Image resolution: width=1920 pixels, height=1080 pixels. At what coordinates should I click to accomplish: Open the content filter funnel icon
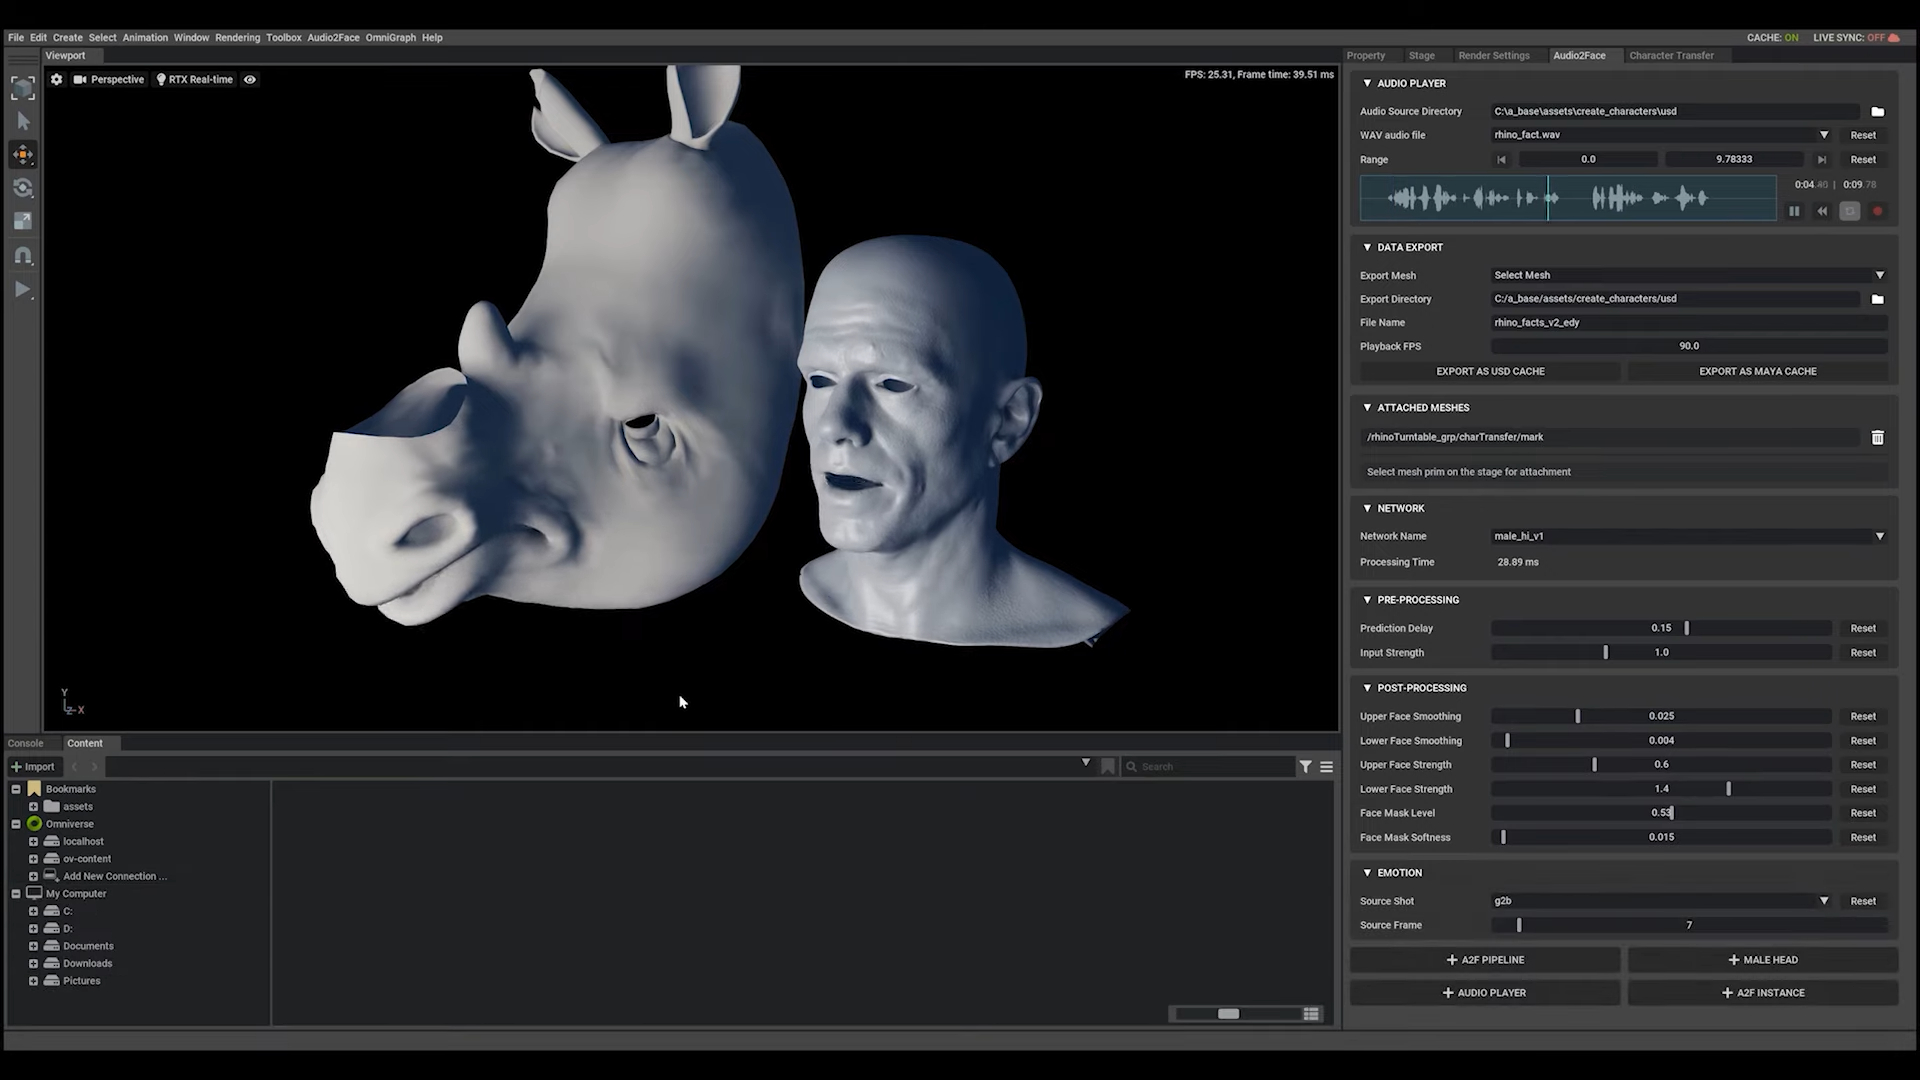point(1305,767)
